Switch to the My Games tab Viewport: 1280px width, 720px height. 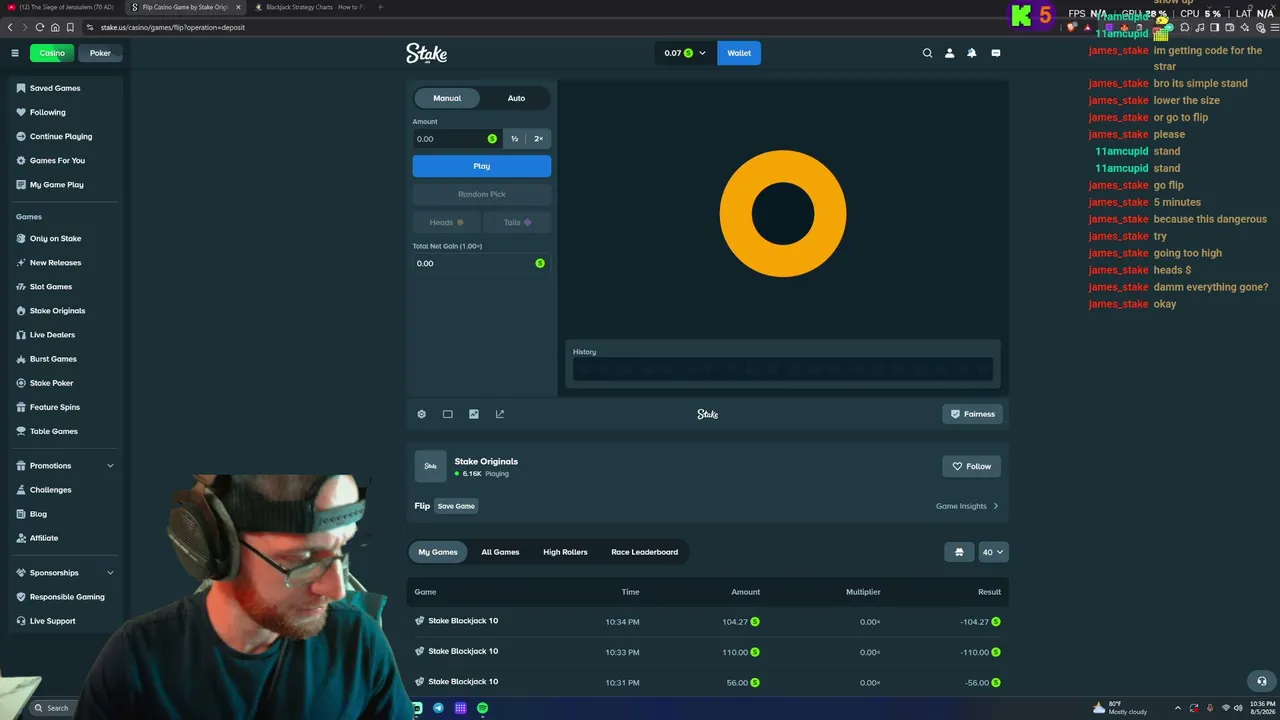click(438, 552)
